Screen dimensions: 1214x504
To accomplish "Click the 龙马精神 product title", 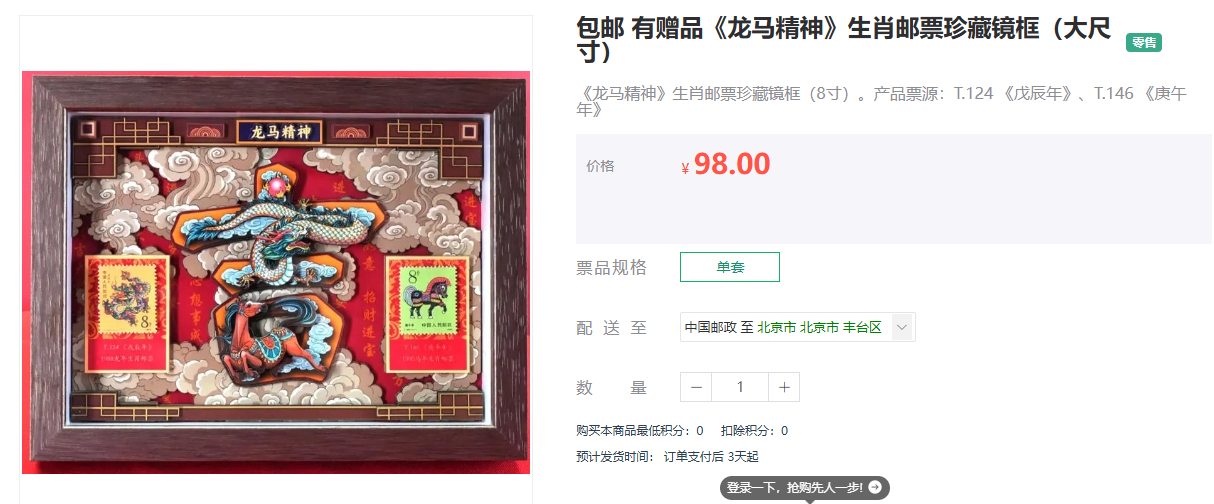I will 844,39.
